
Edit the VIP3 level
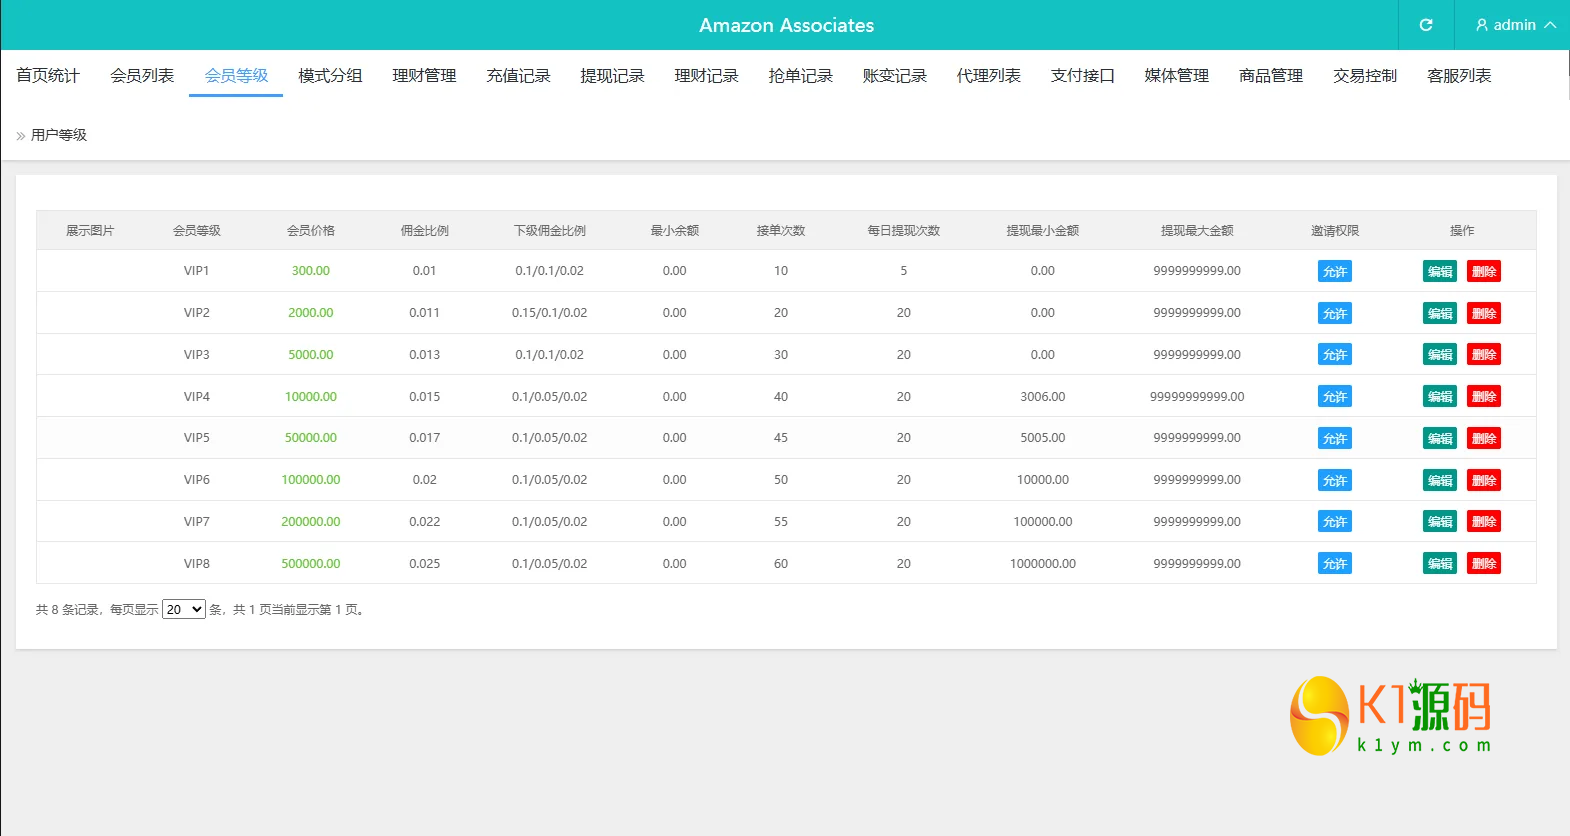pyautogui.click(x=1440, y=355)
